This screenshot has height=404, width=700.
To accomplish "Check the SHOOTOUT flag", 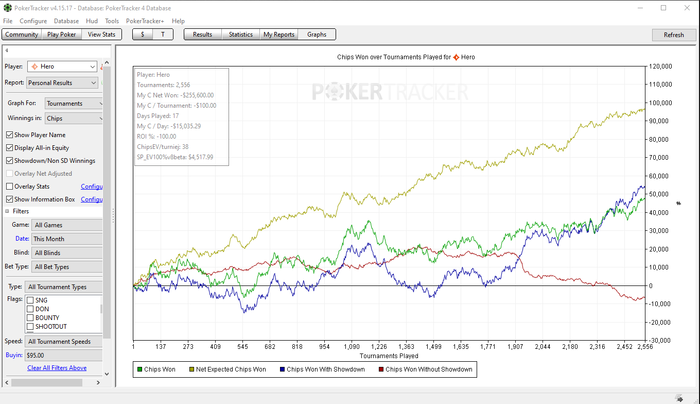I will (30, 327).
